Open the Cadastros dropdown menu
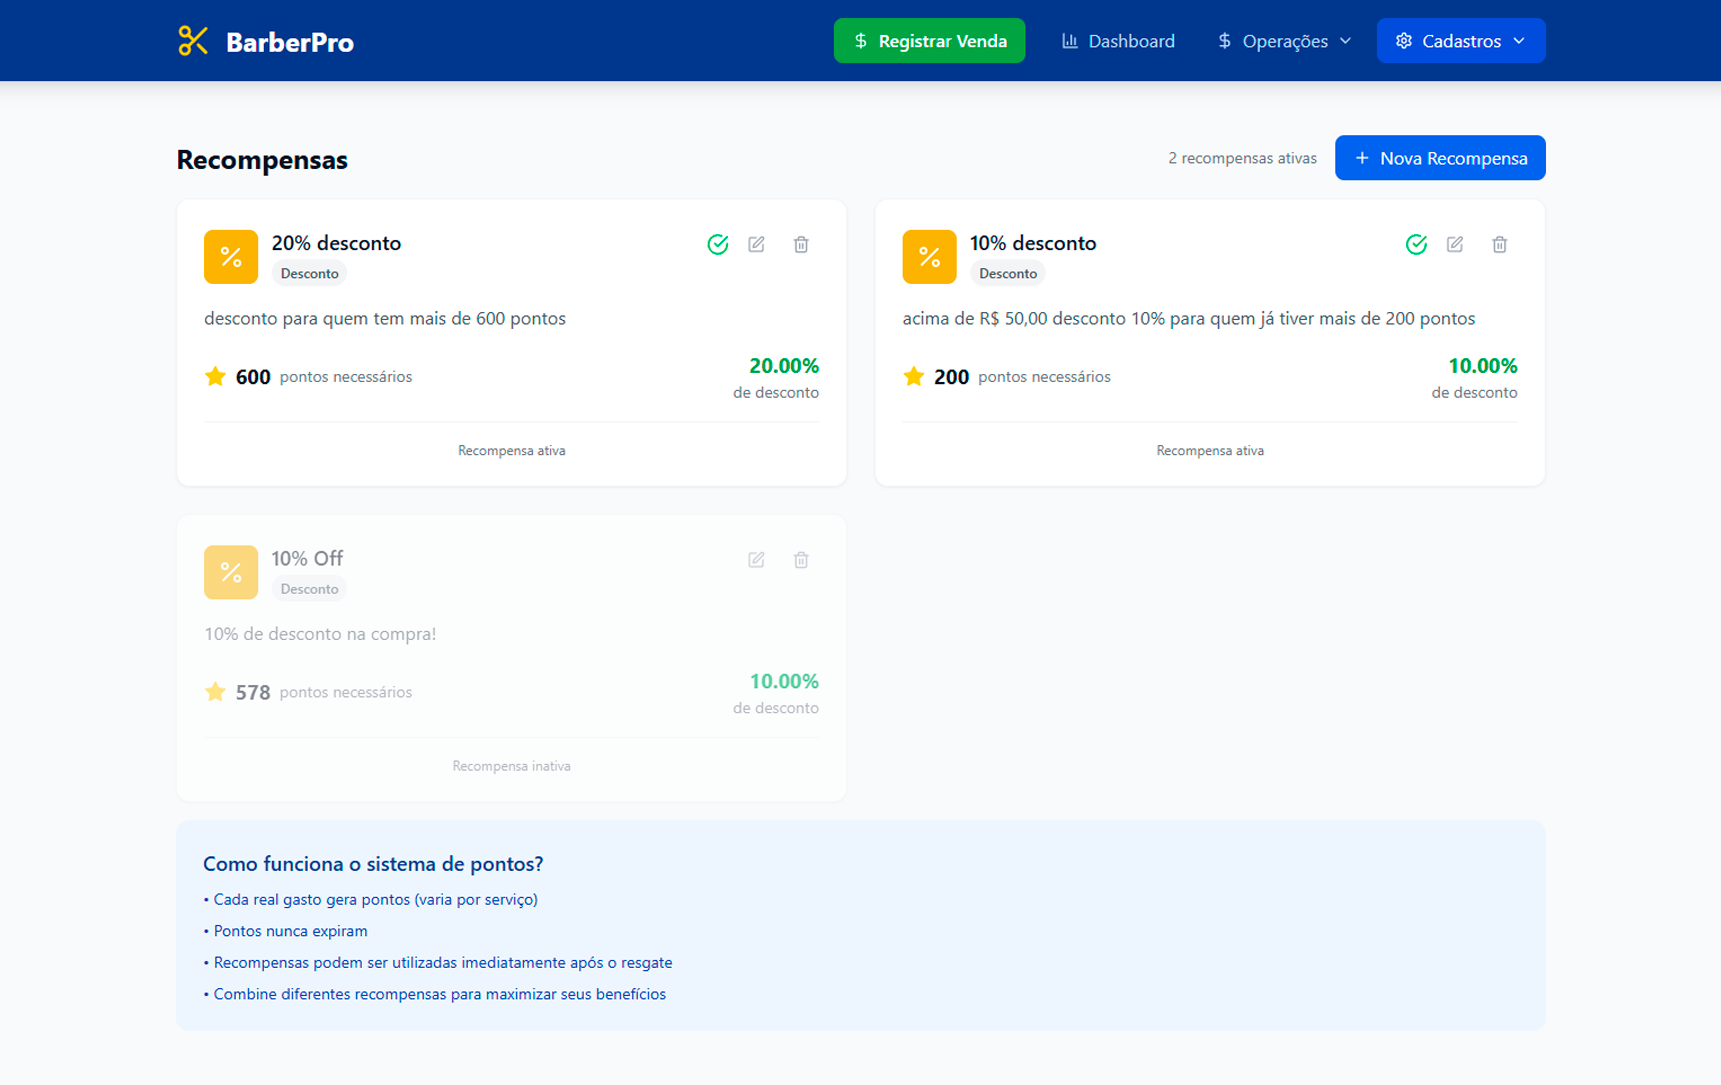Screen dimensions: 1721x1085 pos(1460,41)
